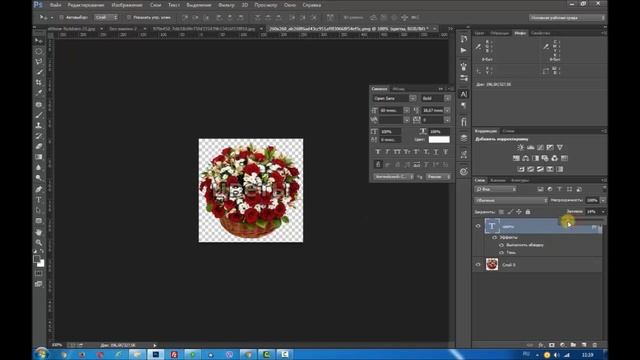Select the Elliptical Marquee tool
The width and height of the screenshot is (640, 360).
coord(39,51)
